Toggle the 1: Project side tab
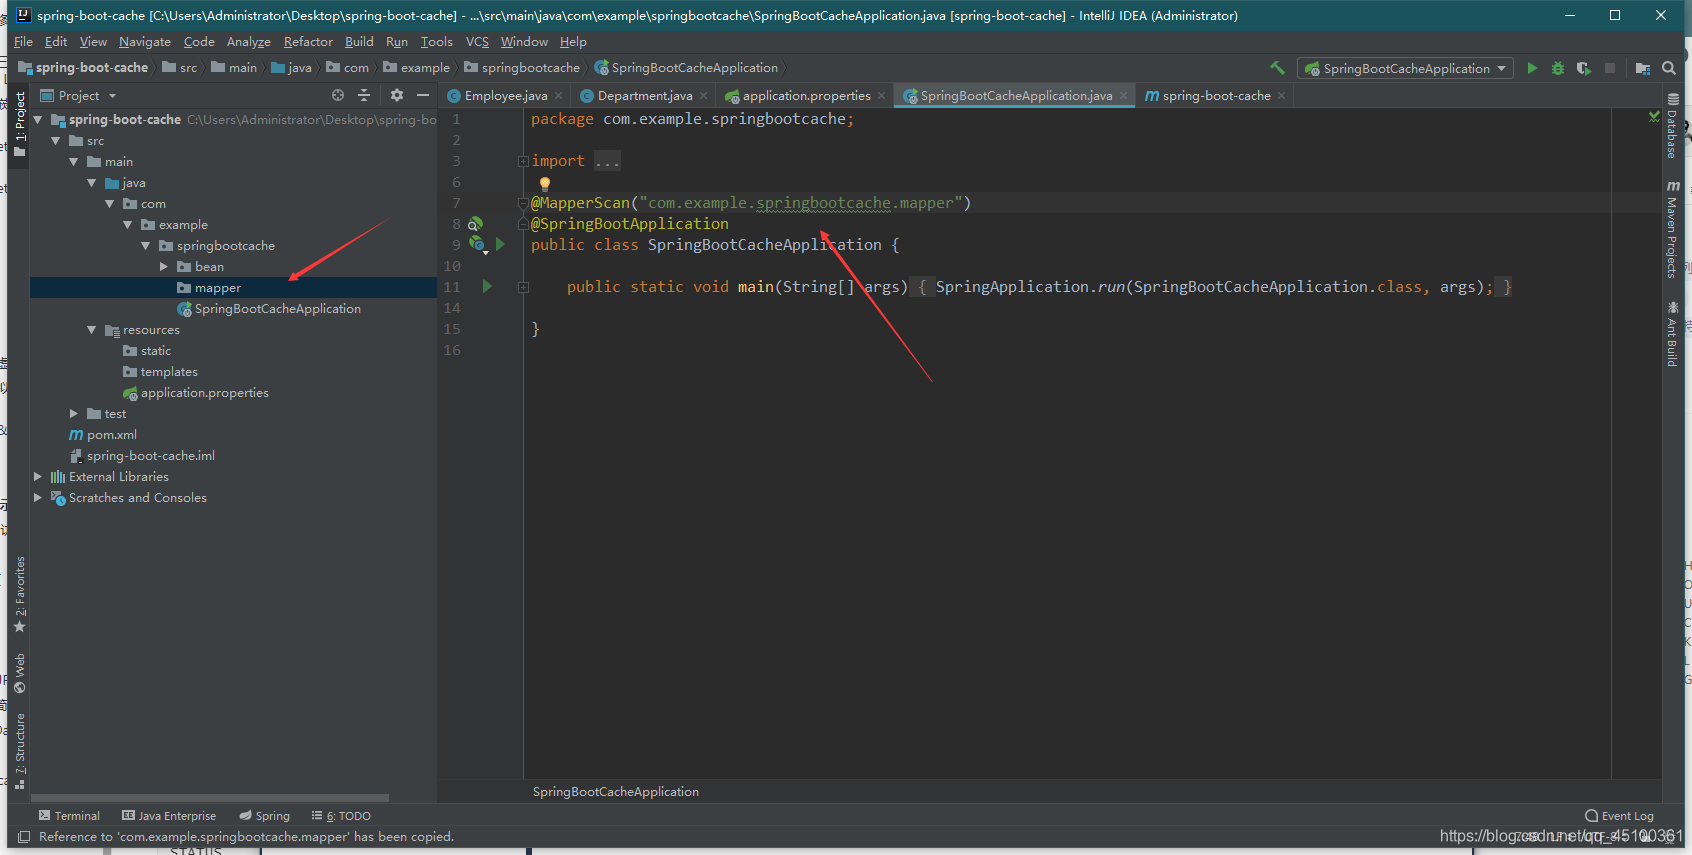 pyautogui.click(x=19, y=124)
